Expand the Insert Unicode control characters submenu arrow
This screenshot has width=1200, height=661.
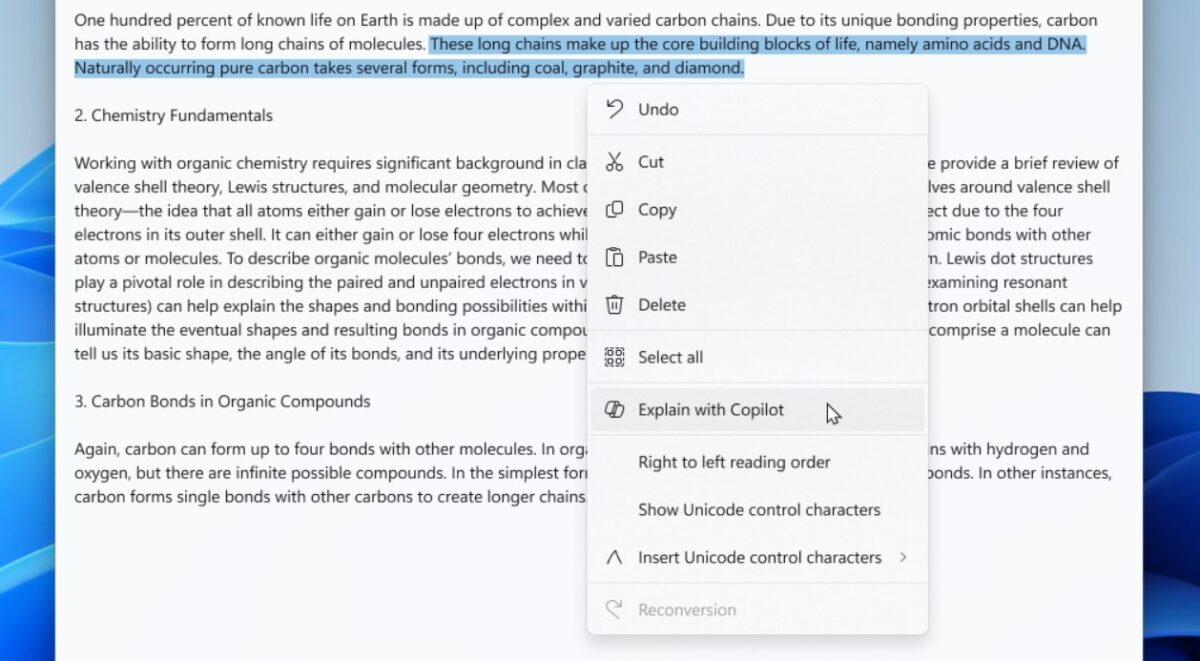[903, 557]
